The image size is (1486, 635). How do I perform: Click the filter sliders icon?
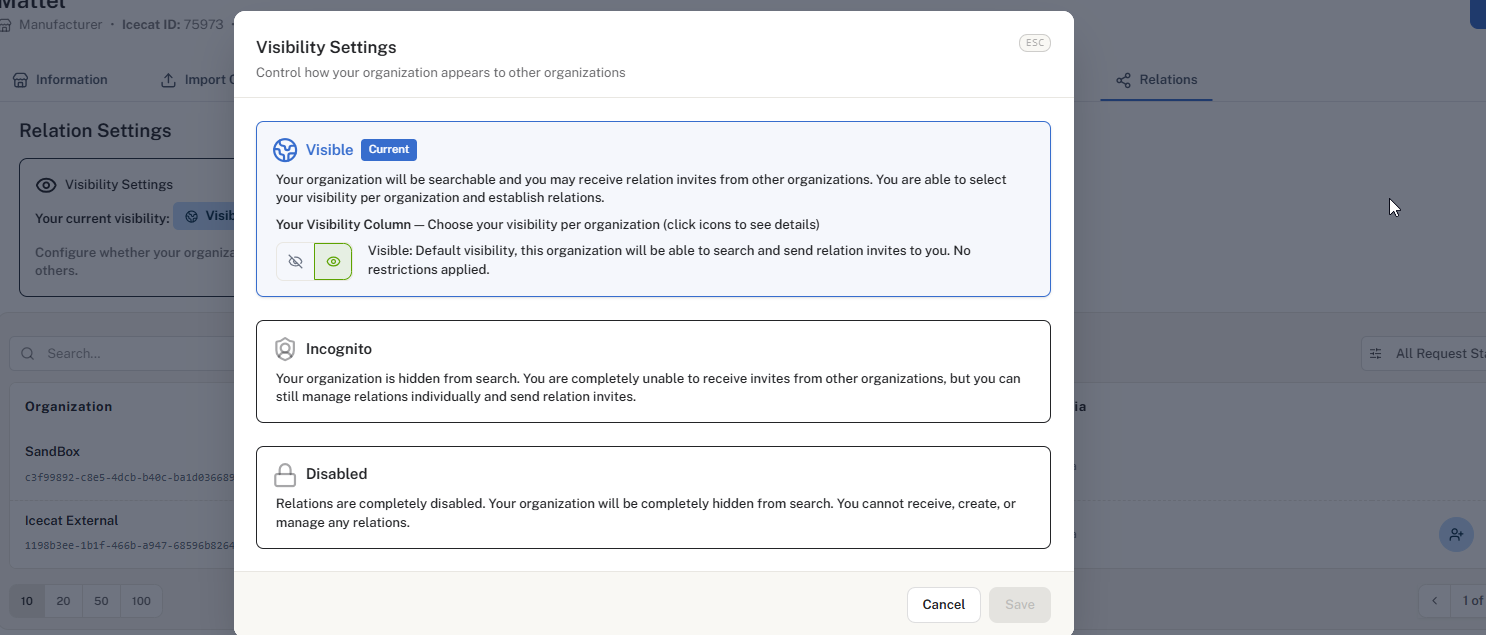coord(1376,353)
